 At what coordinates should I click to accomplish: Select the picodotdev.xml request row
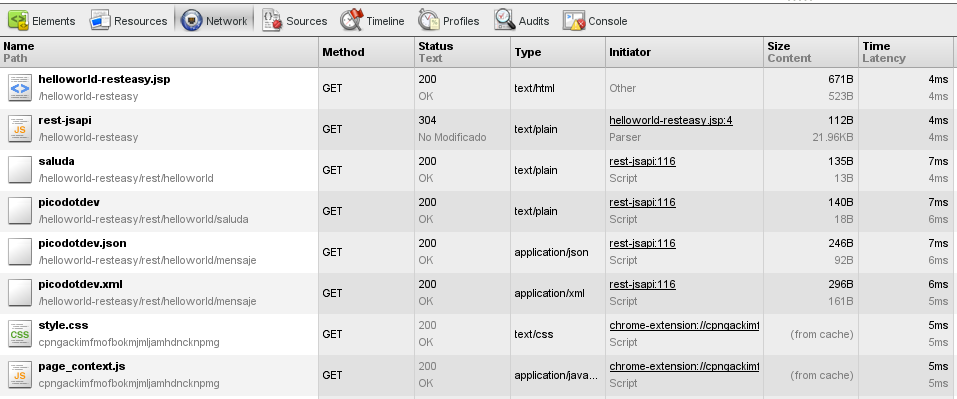(x=478, y=293)
